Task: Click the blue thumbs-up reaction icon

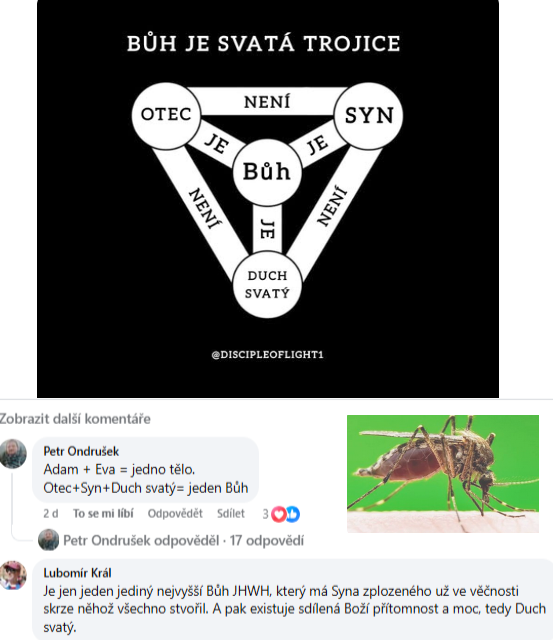Action: [x=293, y=514]
